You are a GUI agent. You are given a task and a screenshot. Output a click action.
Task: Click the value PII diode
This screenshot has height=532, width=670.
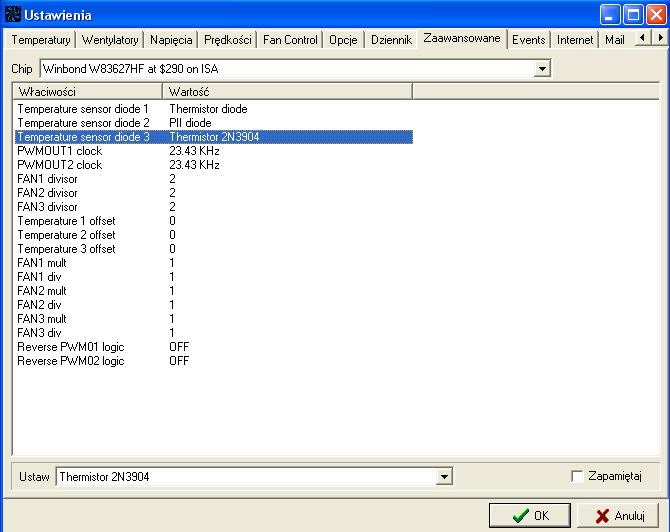(190, 123)
